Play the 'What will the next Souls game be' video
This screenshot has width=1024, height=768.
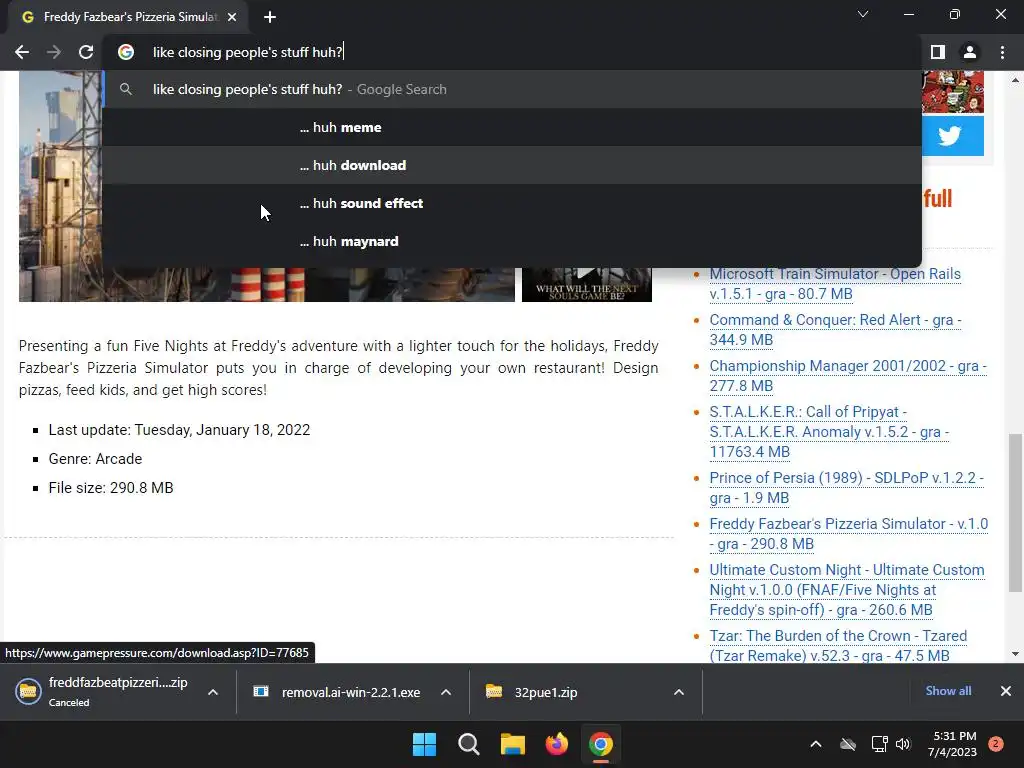pos(586,284)
